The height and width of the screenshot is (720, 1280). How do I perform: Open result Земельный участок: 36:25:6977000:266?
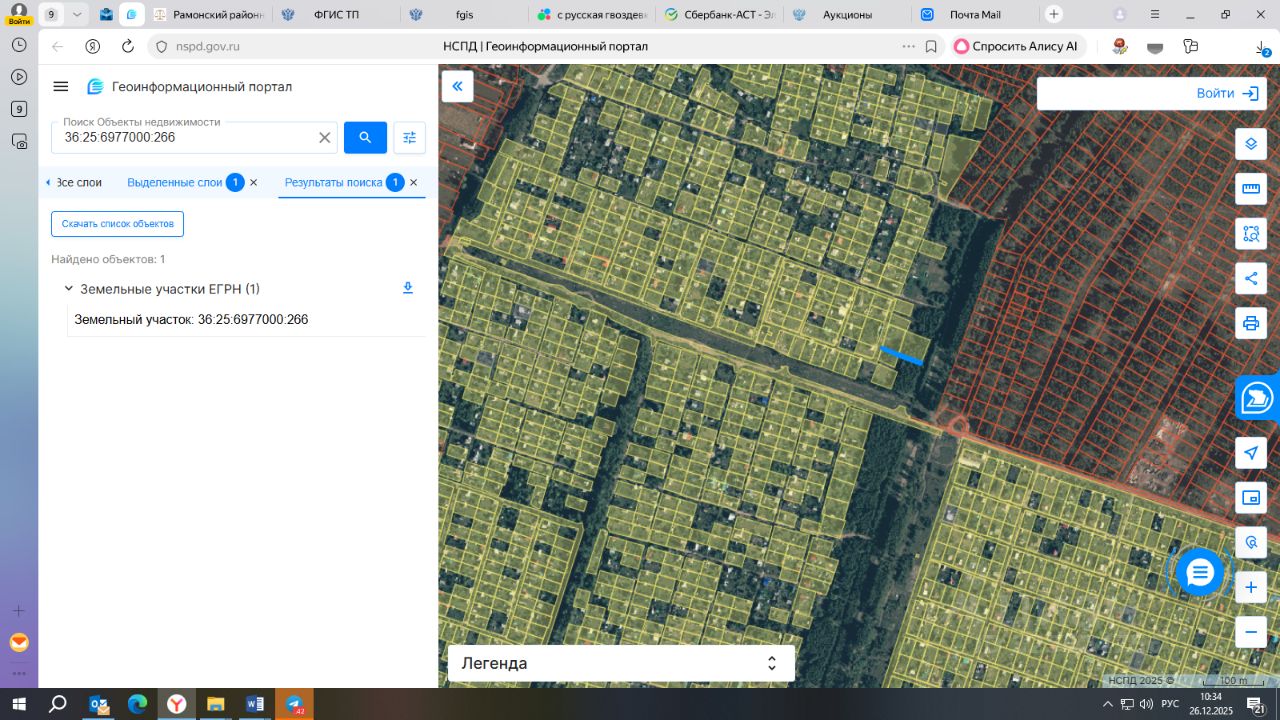tap(191, 320)
